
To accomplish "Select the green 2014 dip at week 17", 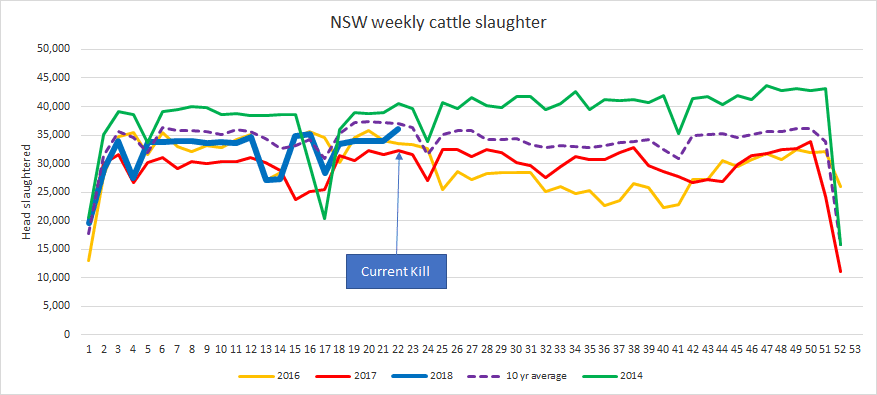I will pyautogui.click(x=324, y=218).
